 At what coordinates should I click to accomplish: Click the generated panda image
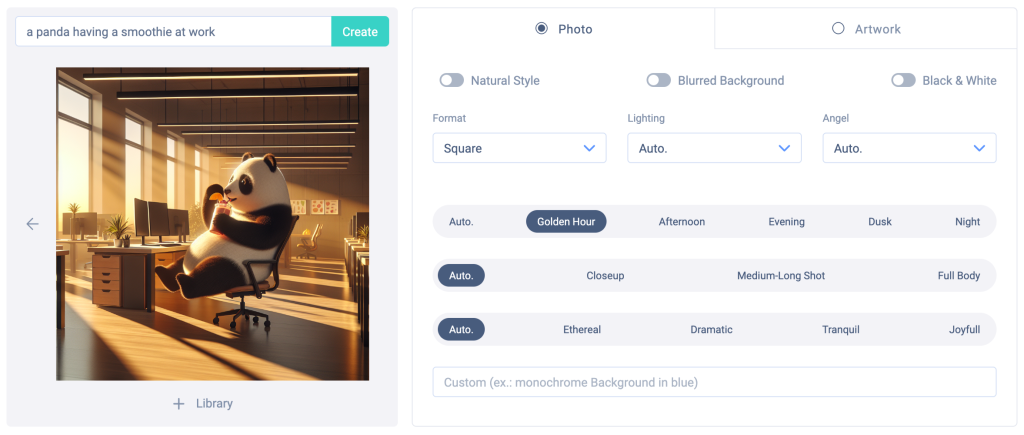[212, 224]
